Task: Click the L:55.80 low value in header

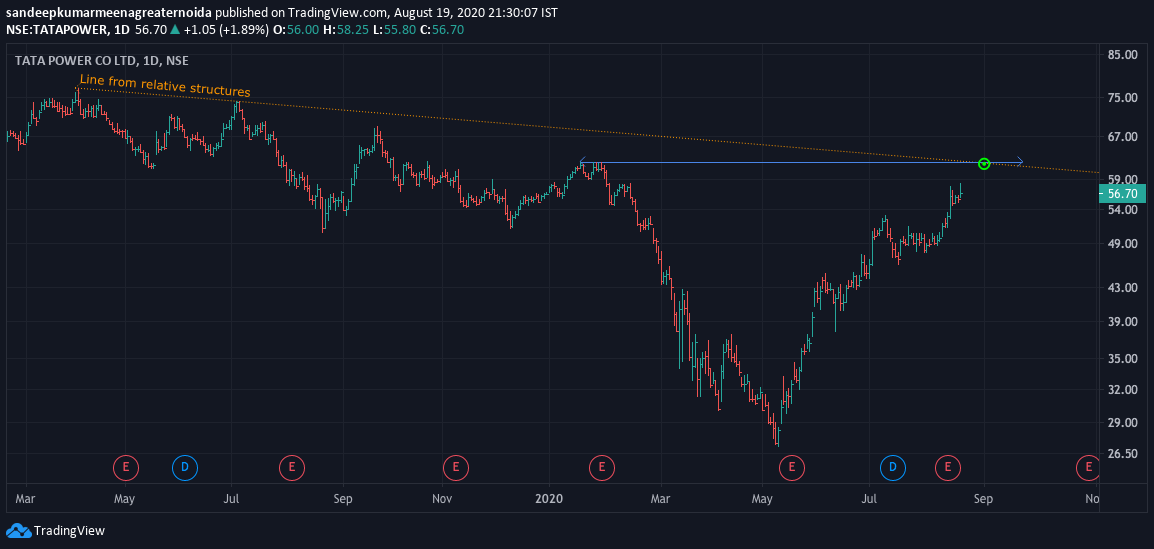Action: click(x=392, y=29)
